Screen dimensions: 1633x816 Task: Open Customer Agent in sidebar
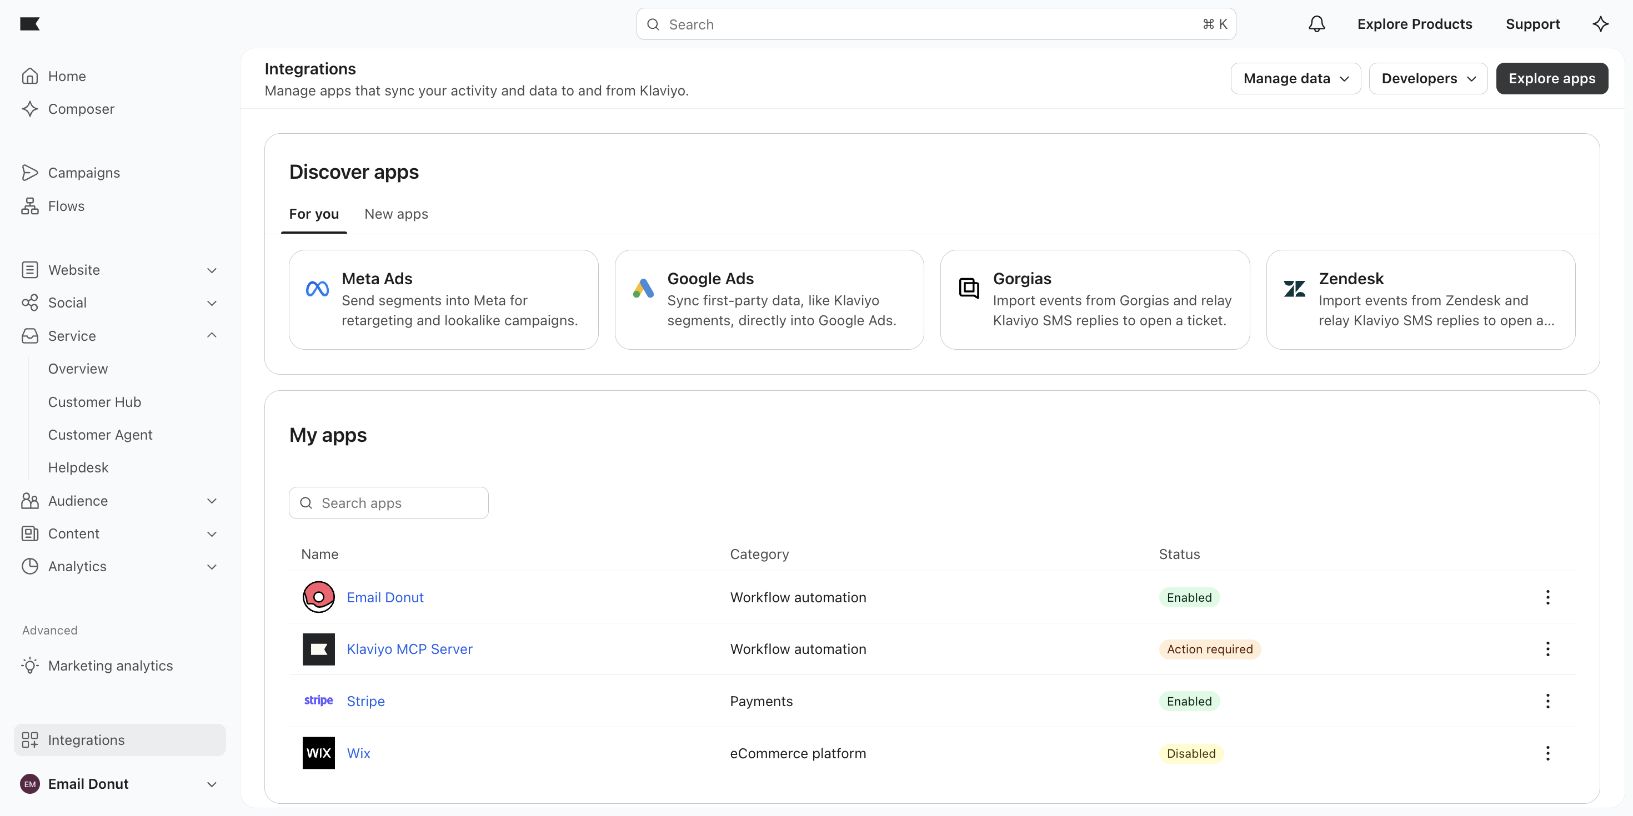[x=100, y=435]
